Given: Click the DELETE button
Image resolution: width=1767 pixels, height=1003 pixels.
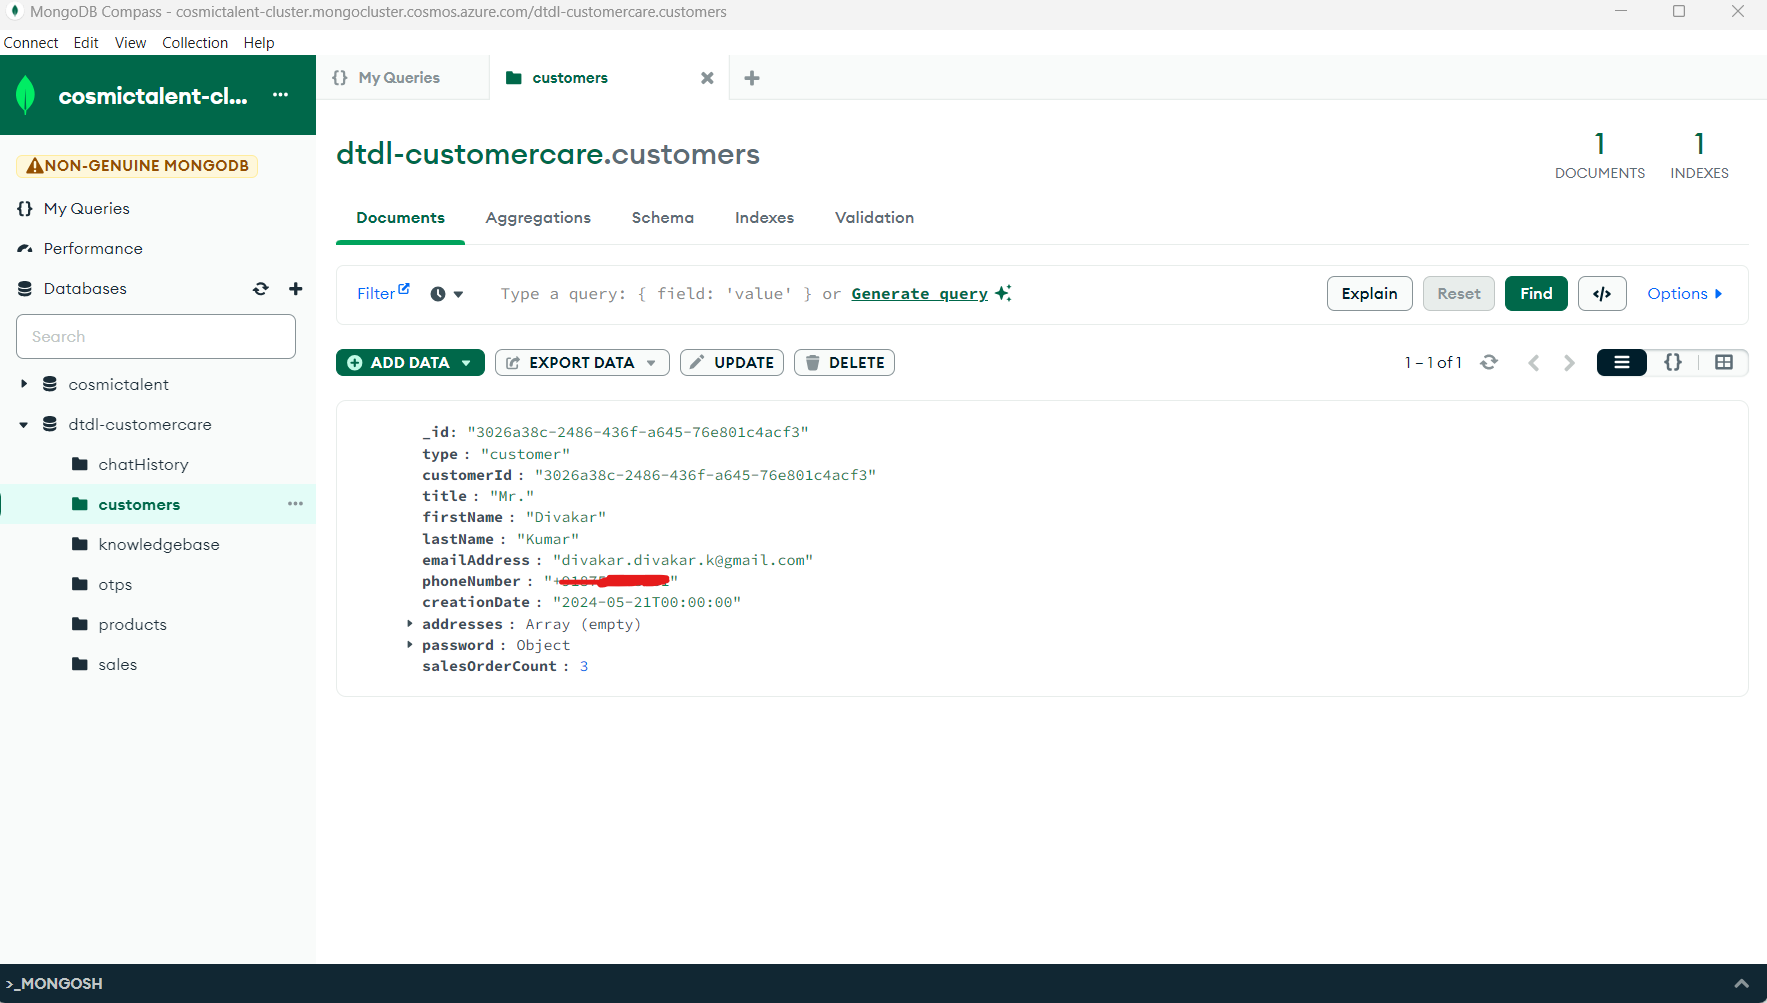Looking at the screenshot, I should (x=844, y=362).
